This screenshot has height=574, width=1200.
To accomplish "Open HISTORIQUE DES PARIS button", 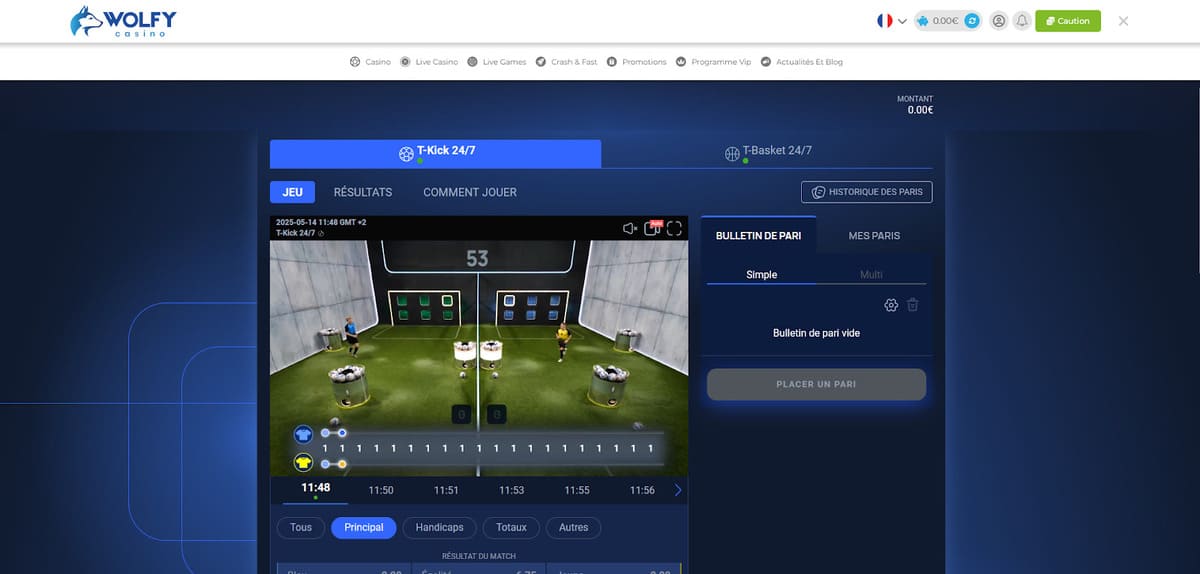I will [x=867, y=192].
